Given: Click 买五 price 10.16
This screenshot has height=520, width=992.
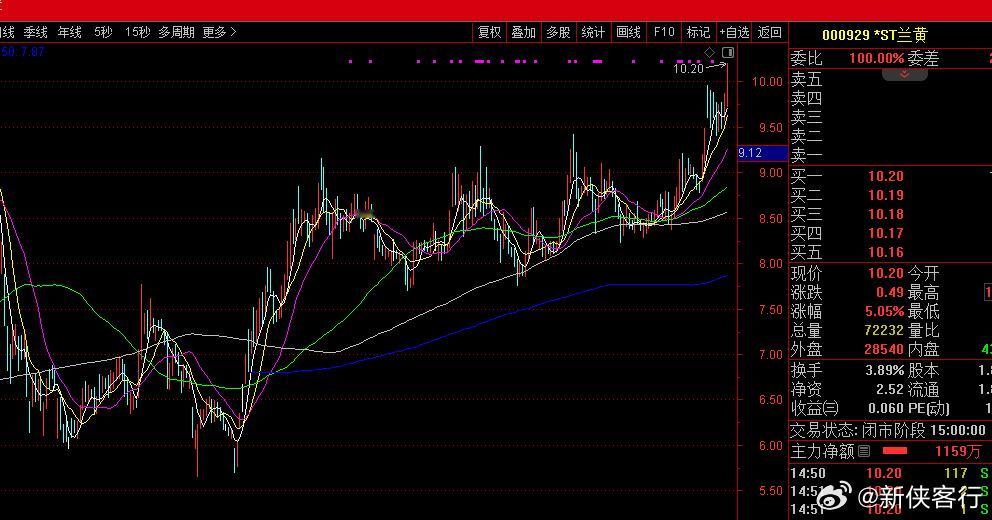Looking at the screenshot, I should [886, 252].
